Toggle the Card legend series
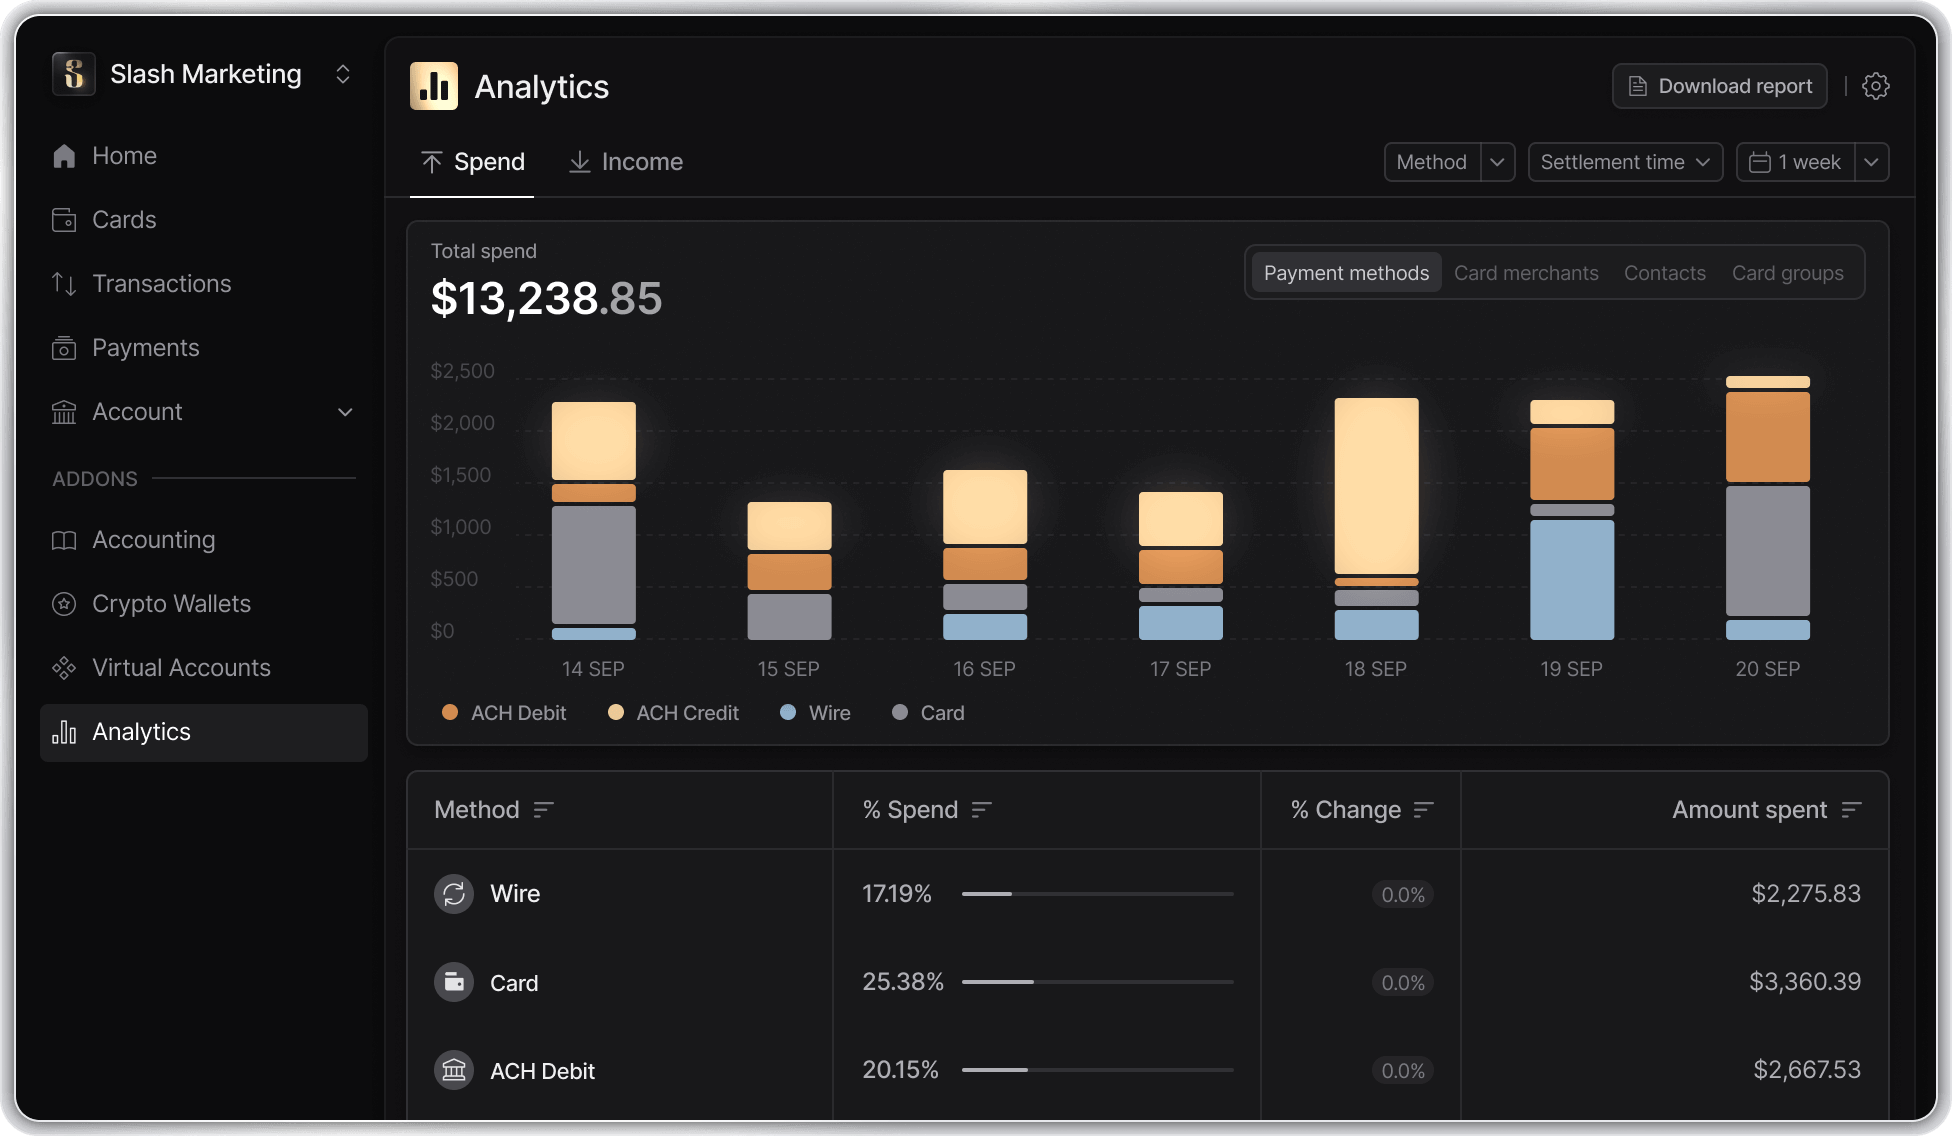Screen dimensions: 1952x1136 (x=928, y=713)
